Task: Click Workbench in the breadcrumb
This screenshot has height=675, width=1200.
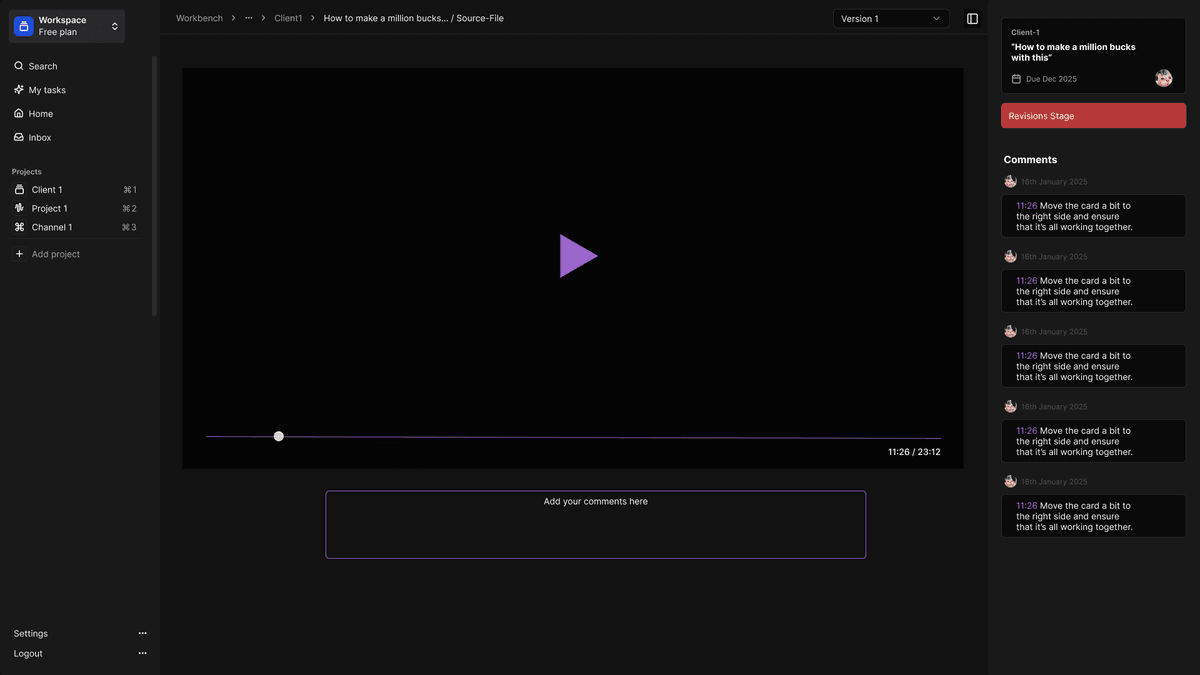Action: (x=199, y=19)
